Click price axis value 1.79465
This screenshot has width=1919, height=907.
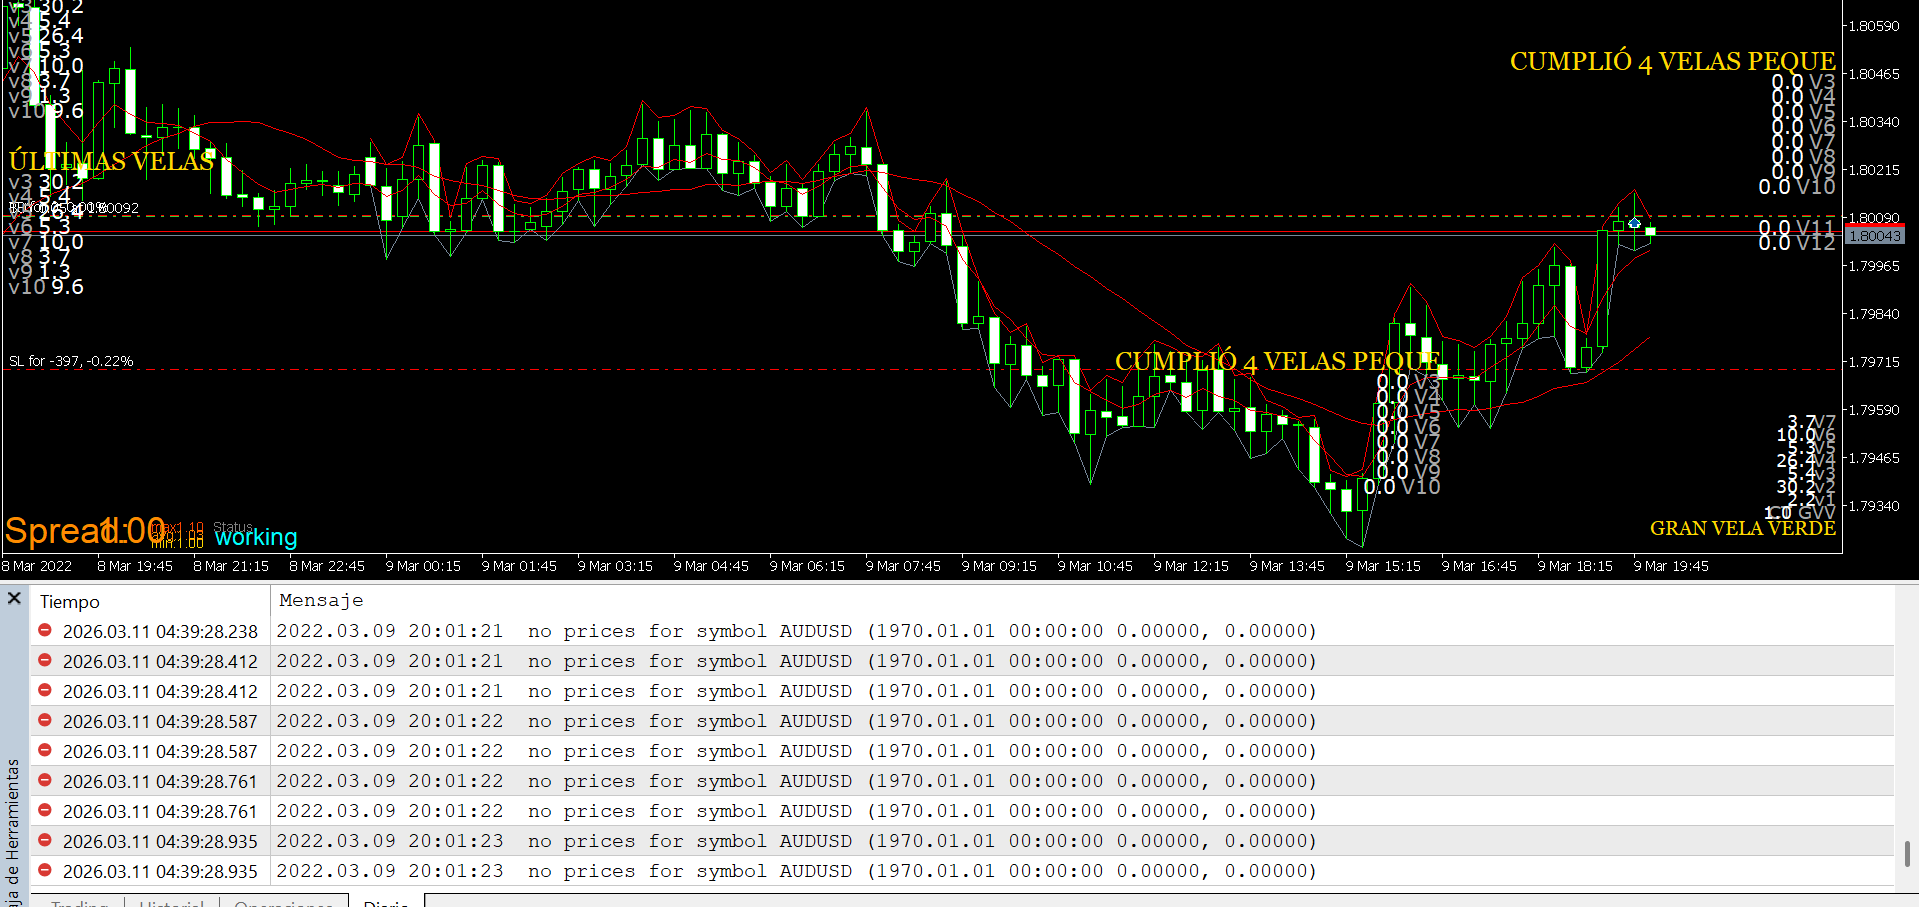(1874, 458)
